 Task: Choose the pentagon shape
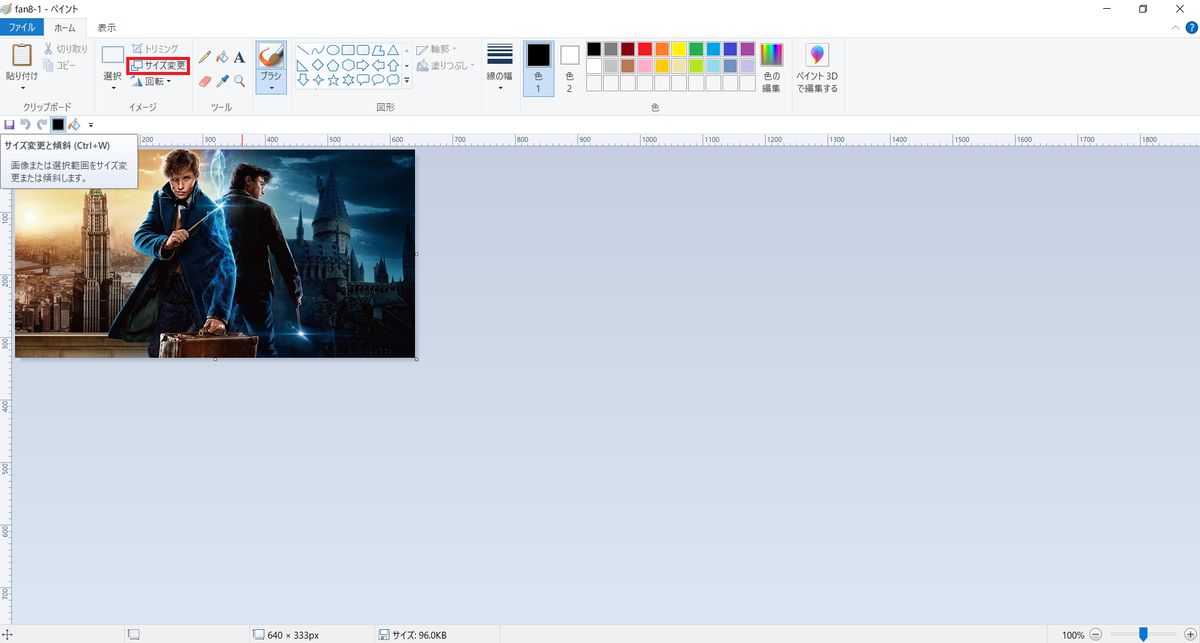click(x=332, y=65)
